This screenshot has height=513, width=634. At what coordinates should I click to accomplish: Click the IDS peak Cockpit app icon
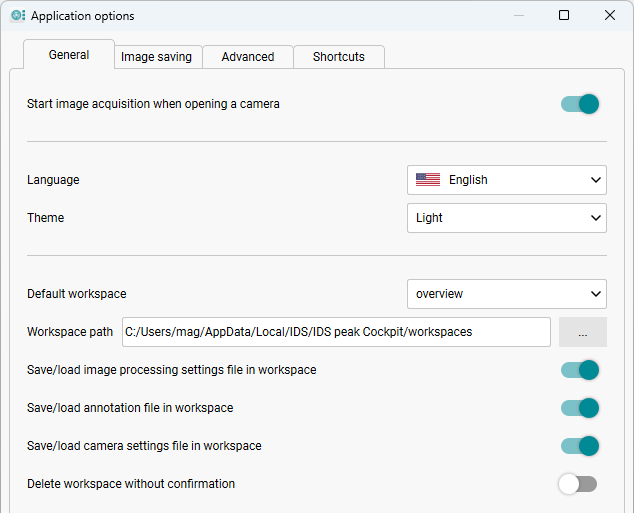[18, 16]
